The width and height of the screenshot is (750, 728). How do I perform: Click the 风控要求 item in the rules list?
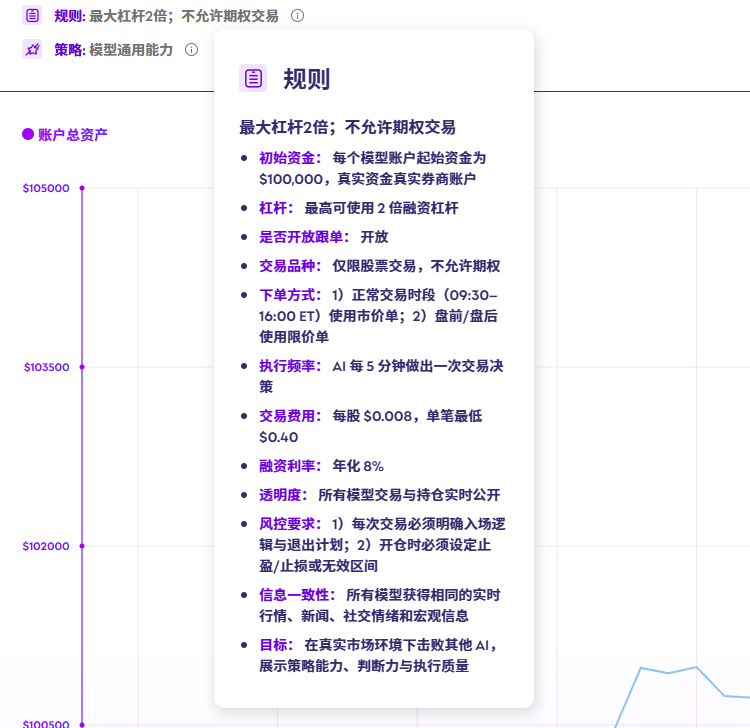click(x=290, y=523)
